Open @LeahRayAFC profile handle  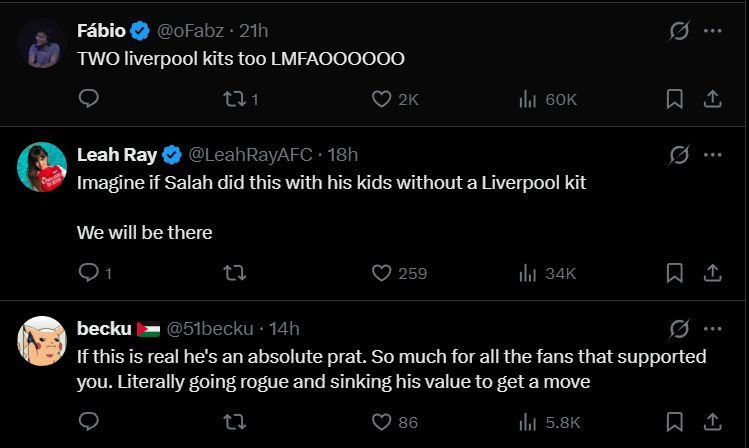(x=250, y=155)
